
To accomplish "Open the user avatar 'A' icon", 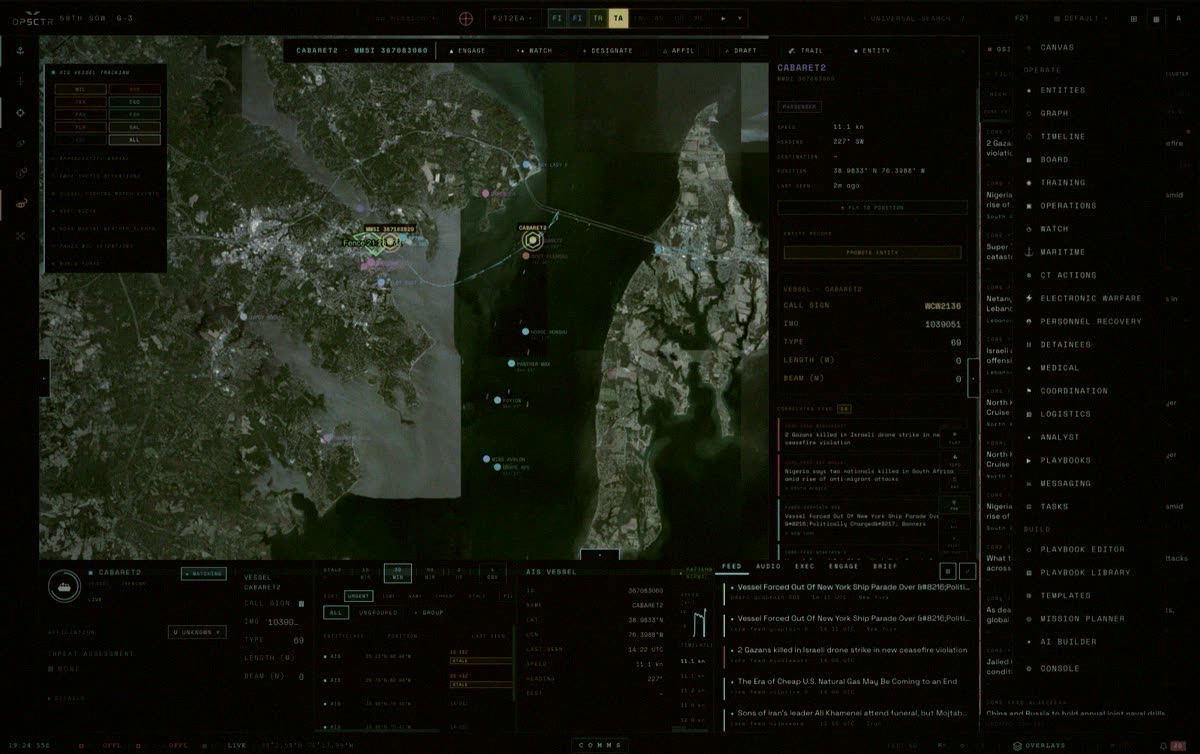I will tap(1179, 18).
